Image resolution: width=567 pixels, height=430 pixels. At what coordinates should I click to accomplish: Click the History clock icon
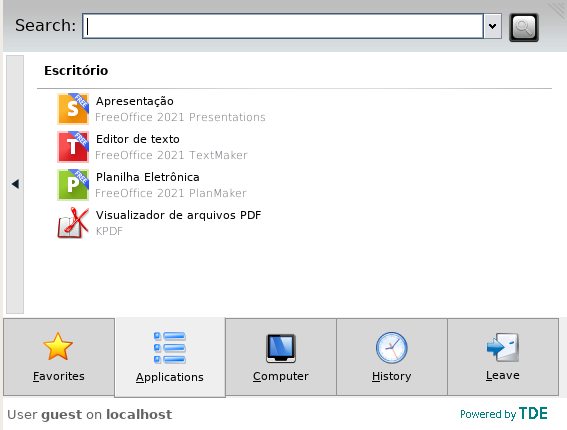point(392,348)
